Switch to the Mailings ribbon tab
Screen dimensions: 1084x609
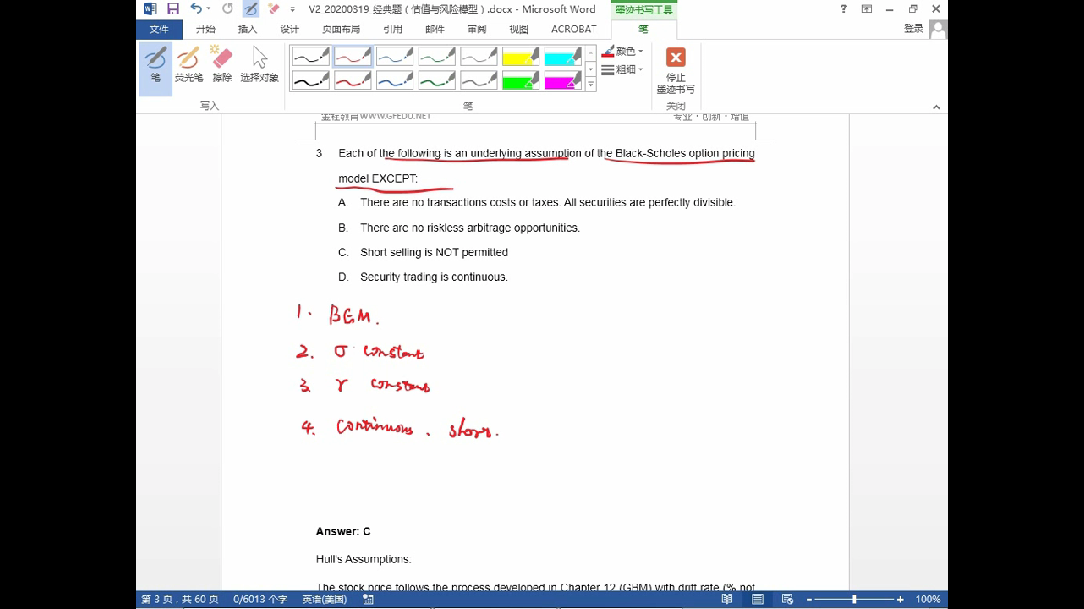(435, 29)
